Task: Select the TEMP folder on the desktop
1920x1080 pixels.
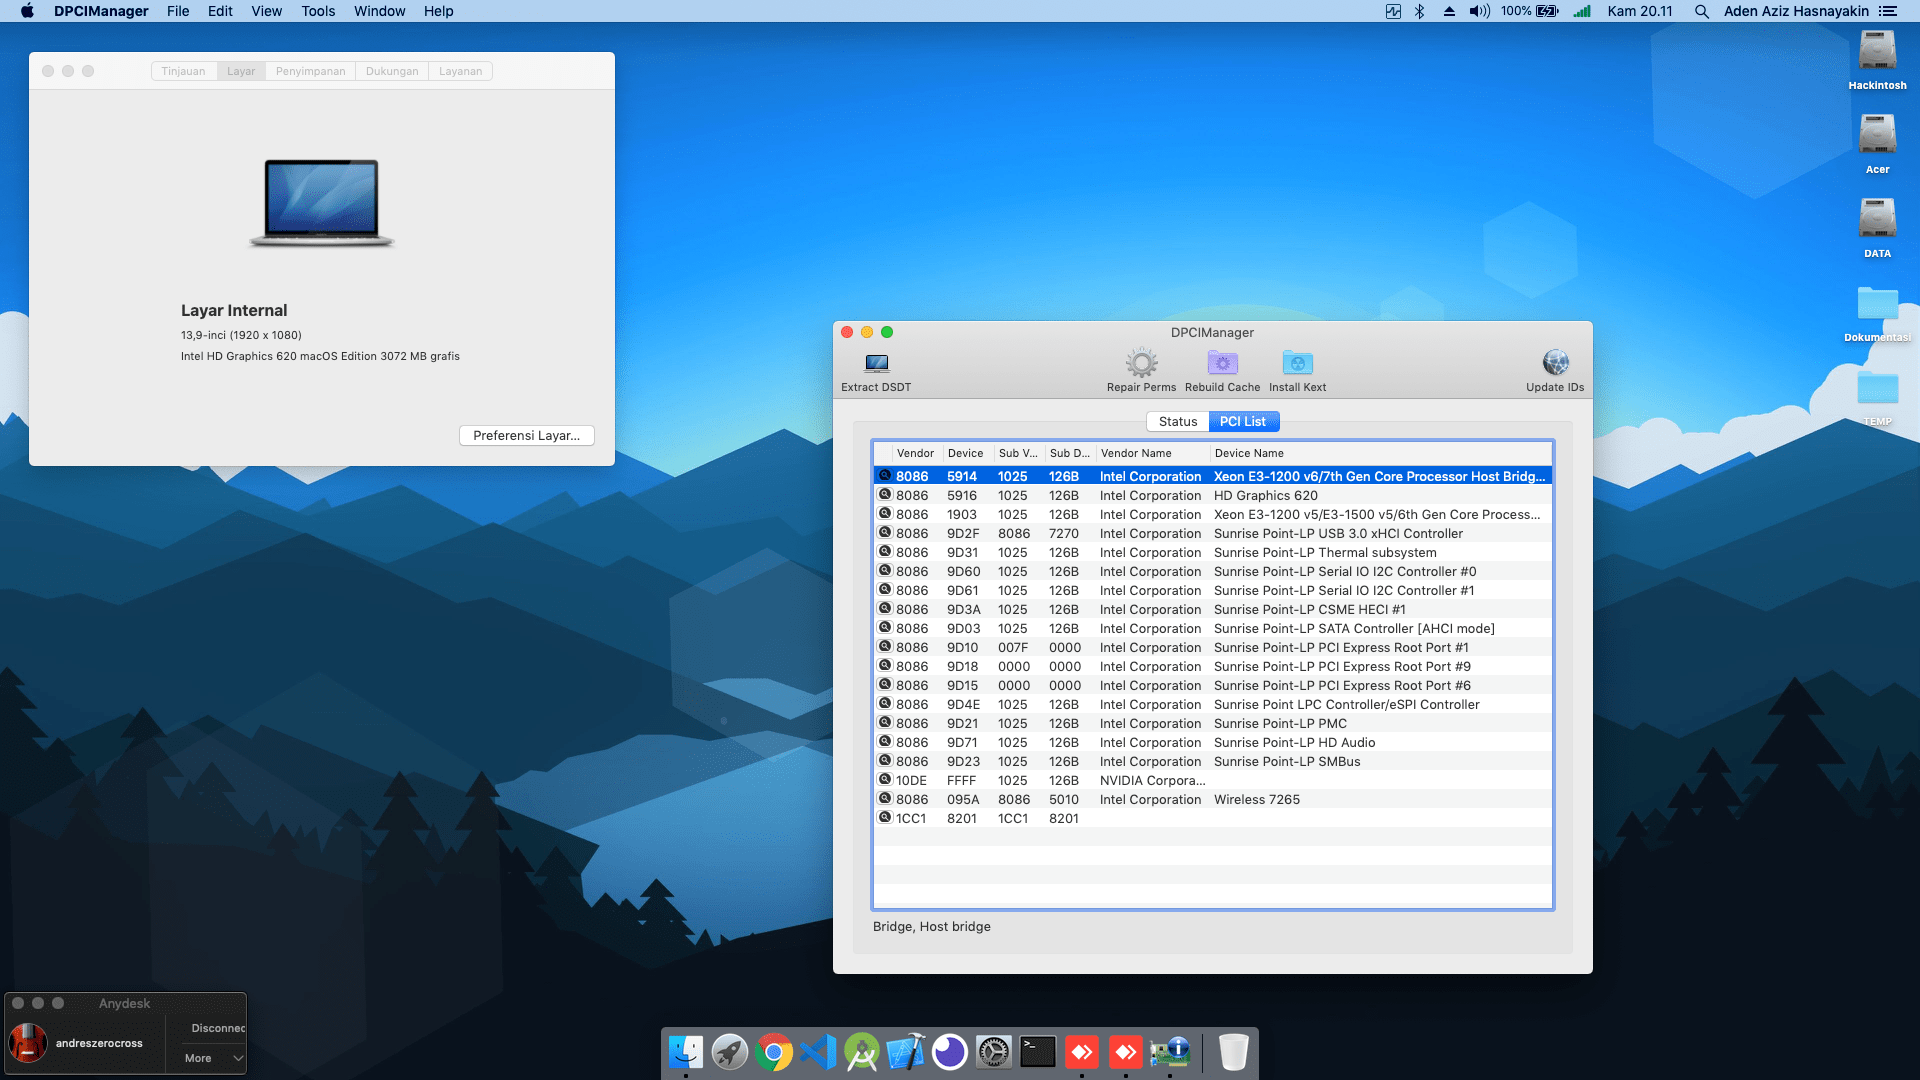Action: click(1877, 397)
